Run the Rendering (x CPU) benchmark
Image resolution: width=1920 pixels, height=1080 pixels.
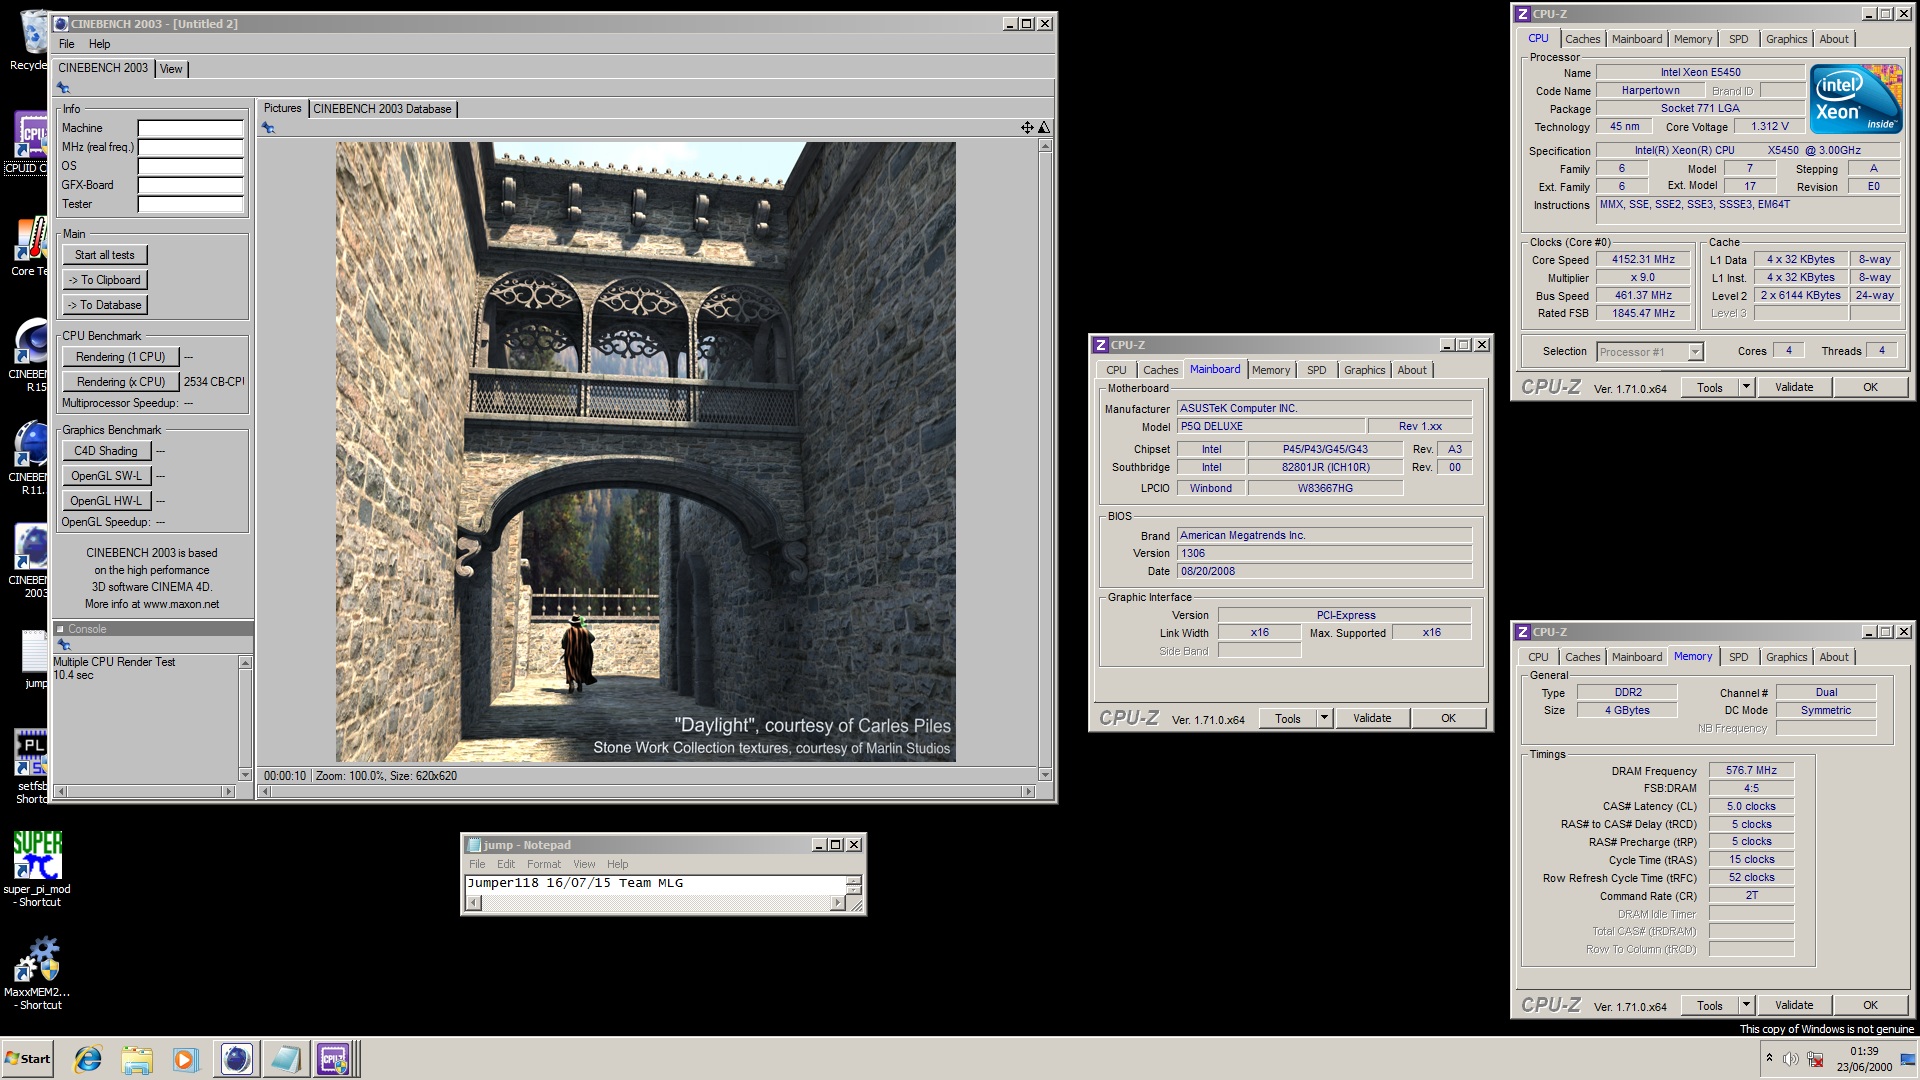click(121, 382)
